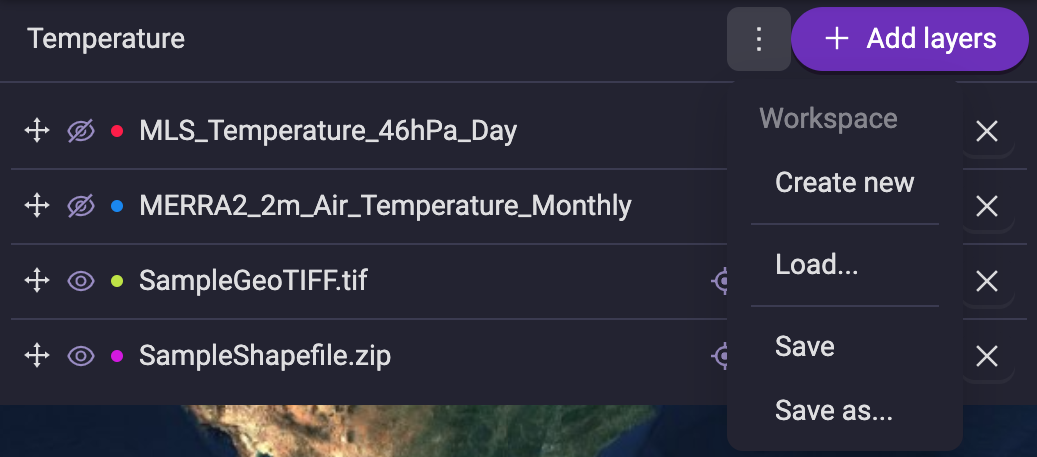Screen dimensions: 1037x457
Task: Click the Add layers button
Action: click(909, 39)
